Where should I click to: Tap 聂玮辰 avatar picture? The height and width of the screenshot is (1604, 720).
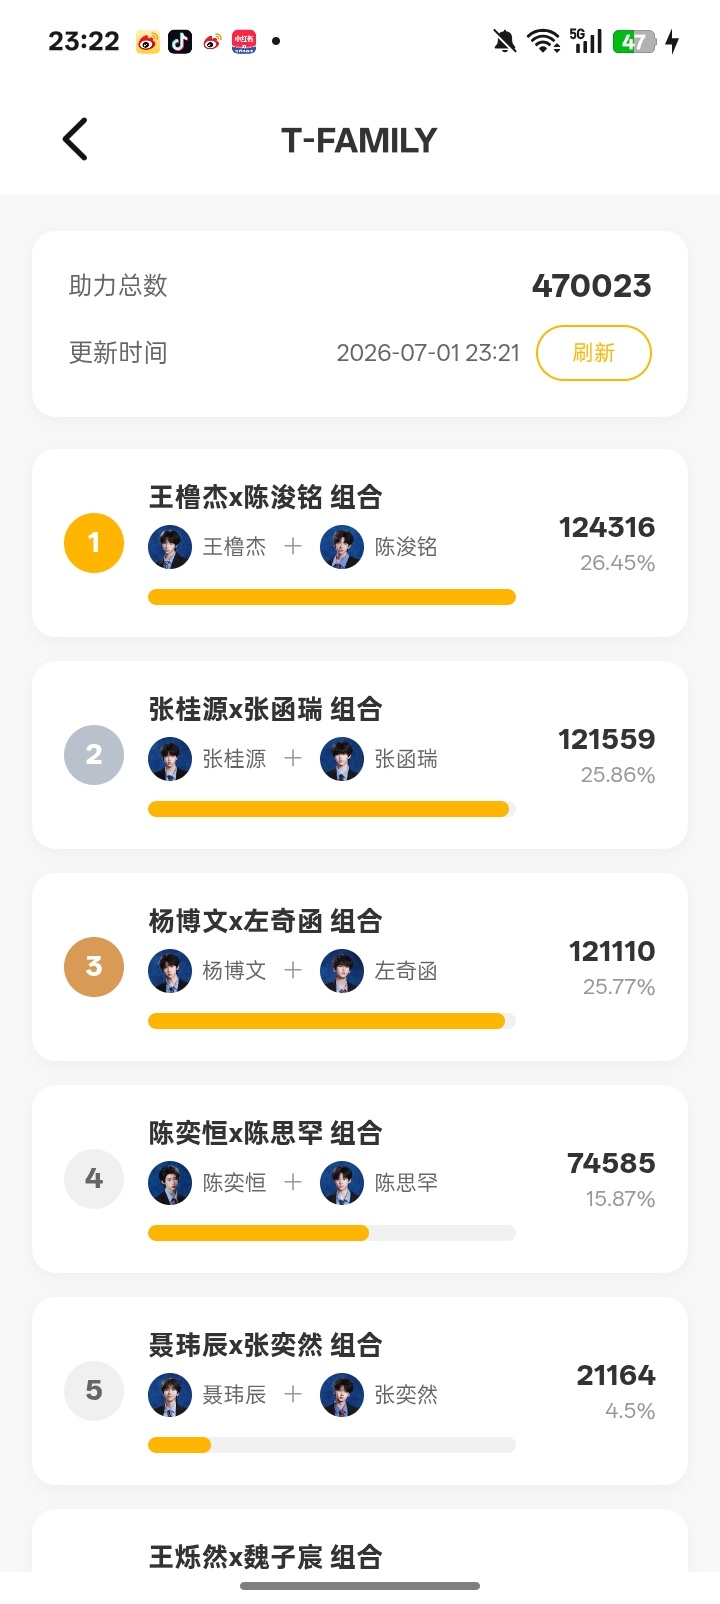170,1395
